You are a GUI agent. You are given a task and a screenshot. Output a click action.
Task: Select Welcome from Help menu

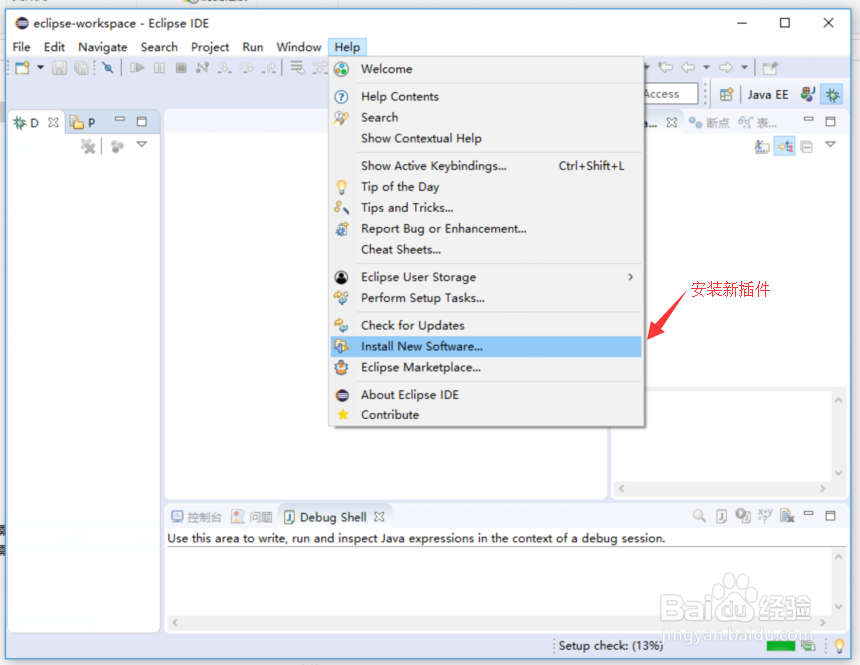486,69
